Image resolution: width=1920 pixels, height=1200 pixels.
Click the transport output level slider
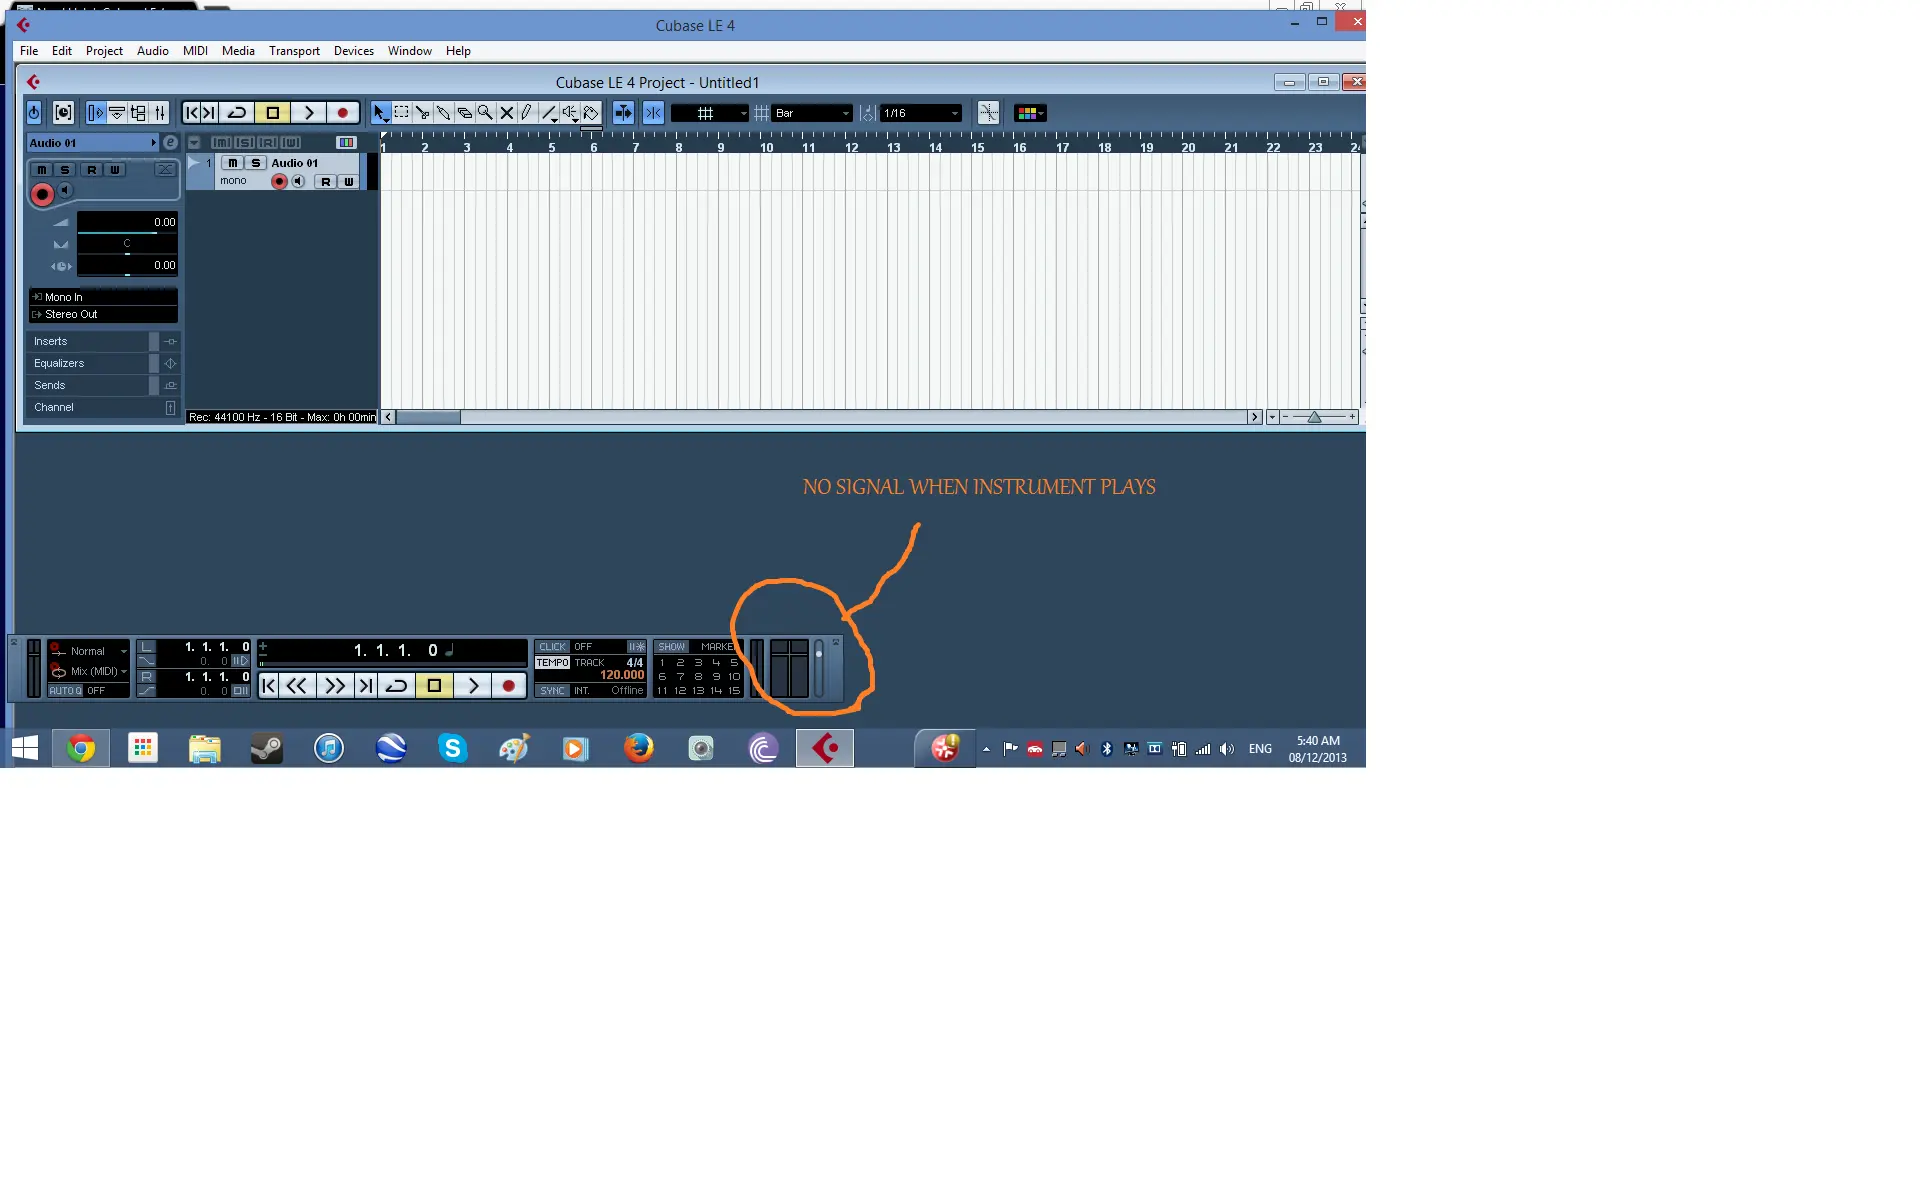pyautogui.click(x=819, y=669)
